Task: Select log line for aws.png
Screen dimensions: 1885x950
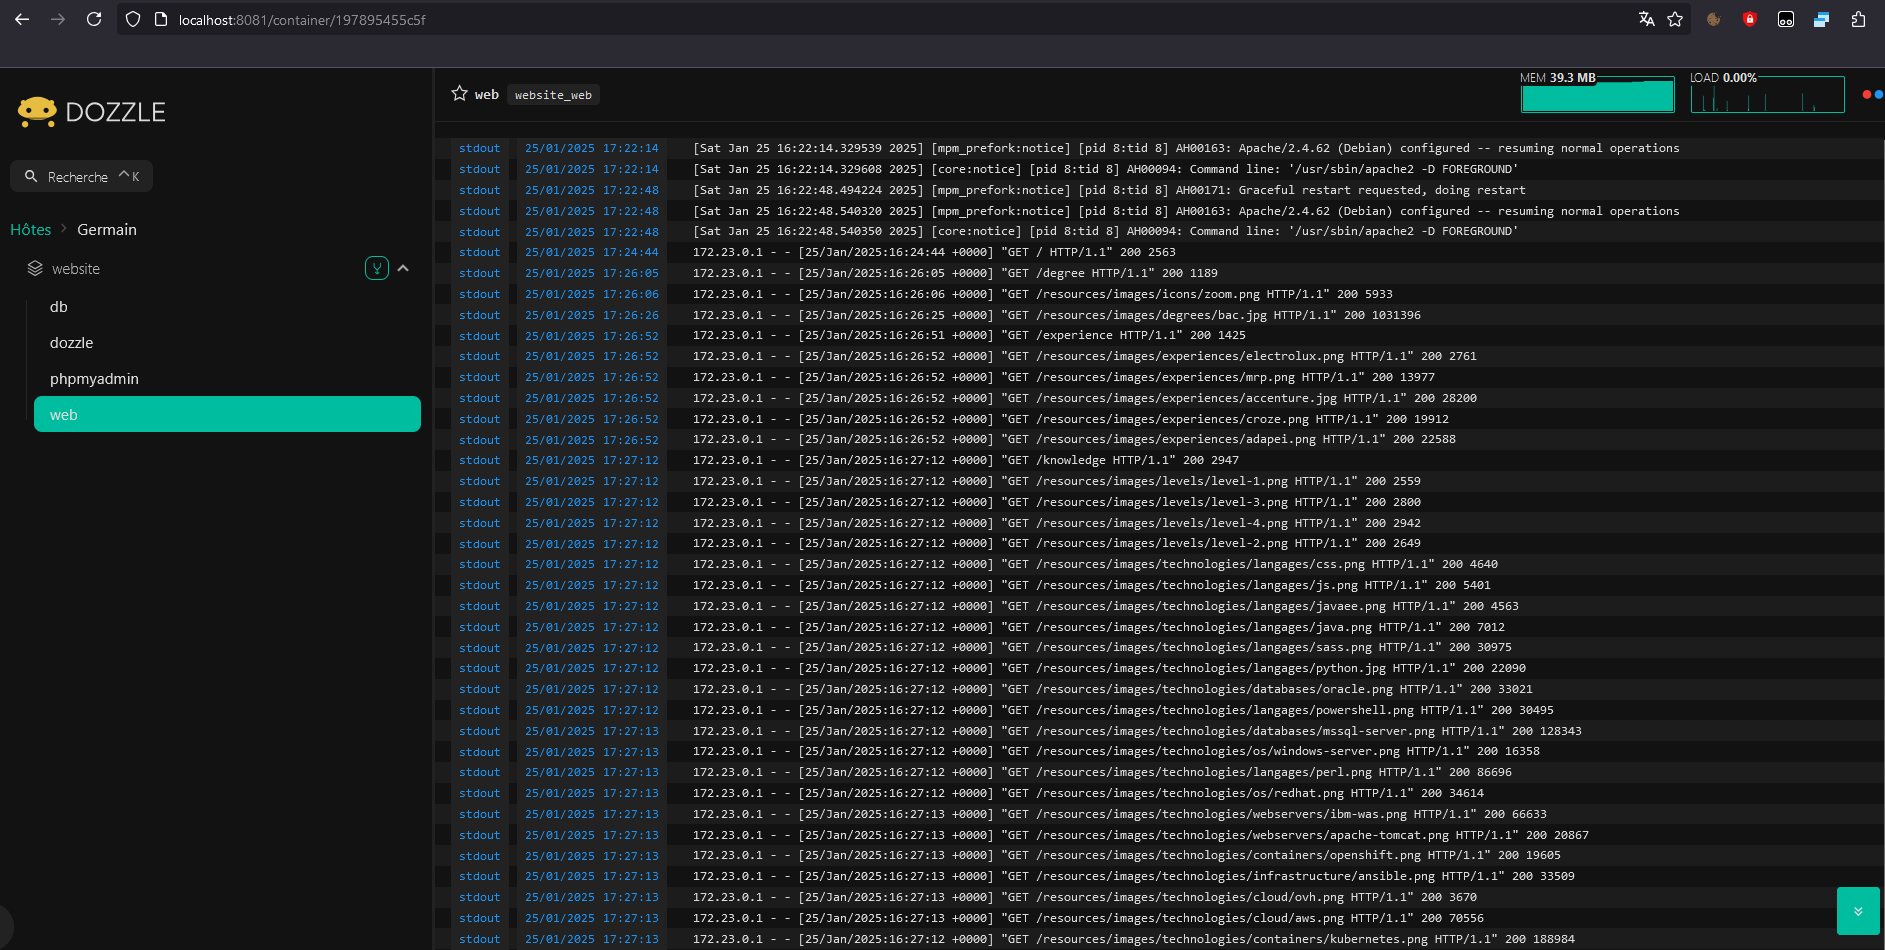Action: (1160, 918)
